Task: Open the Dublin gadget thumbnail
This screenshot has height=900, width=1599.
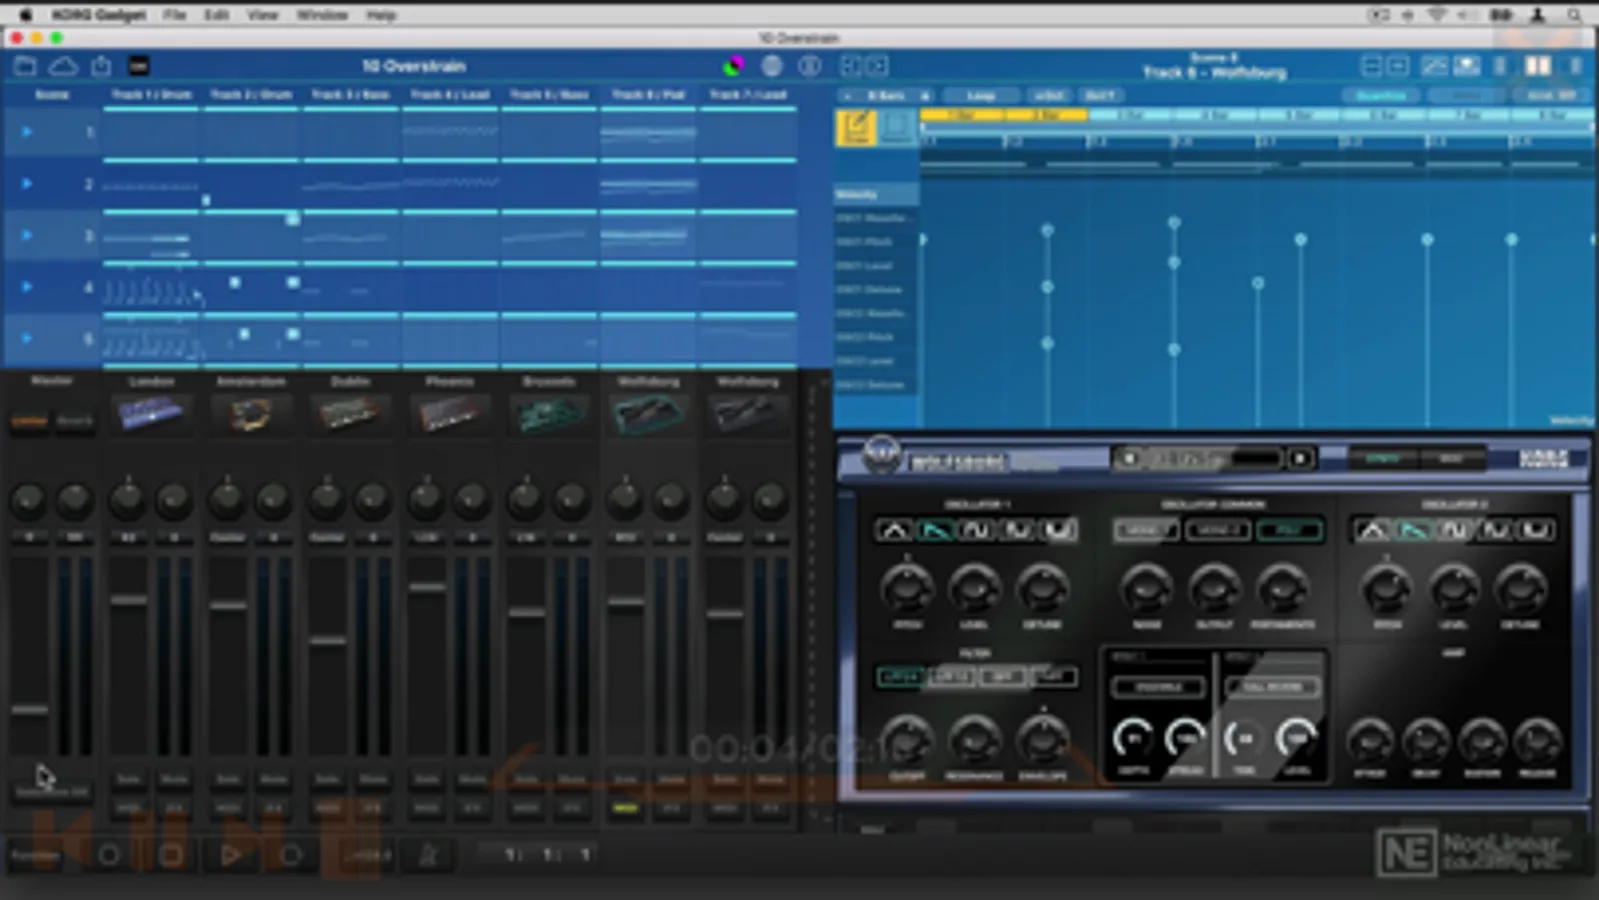Action: 349,413
